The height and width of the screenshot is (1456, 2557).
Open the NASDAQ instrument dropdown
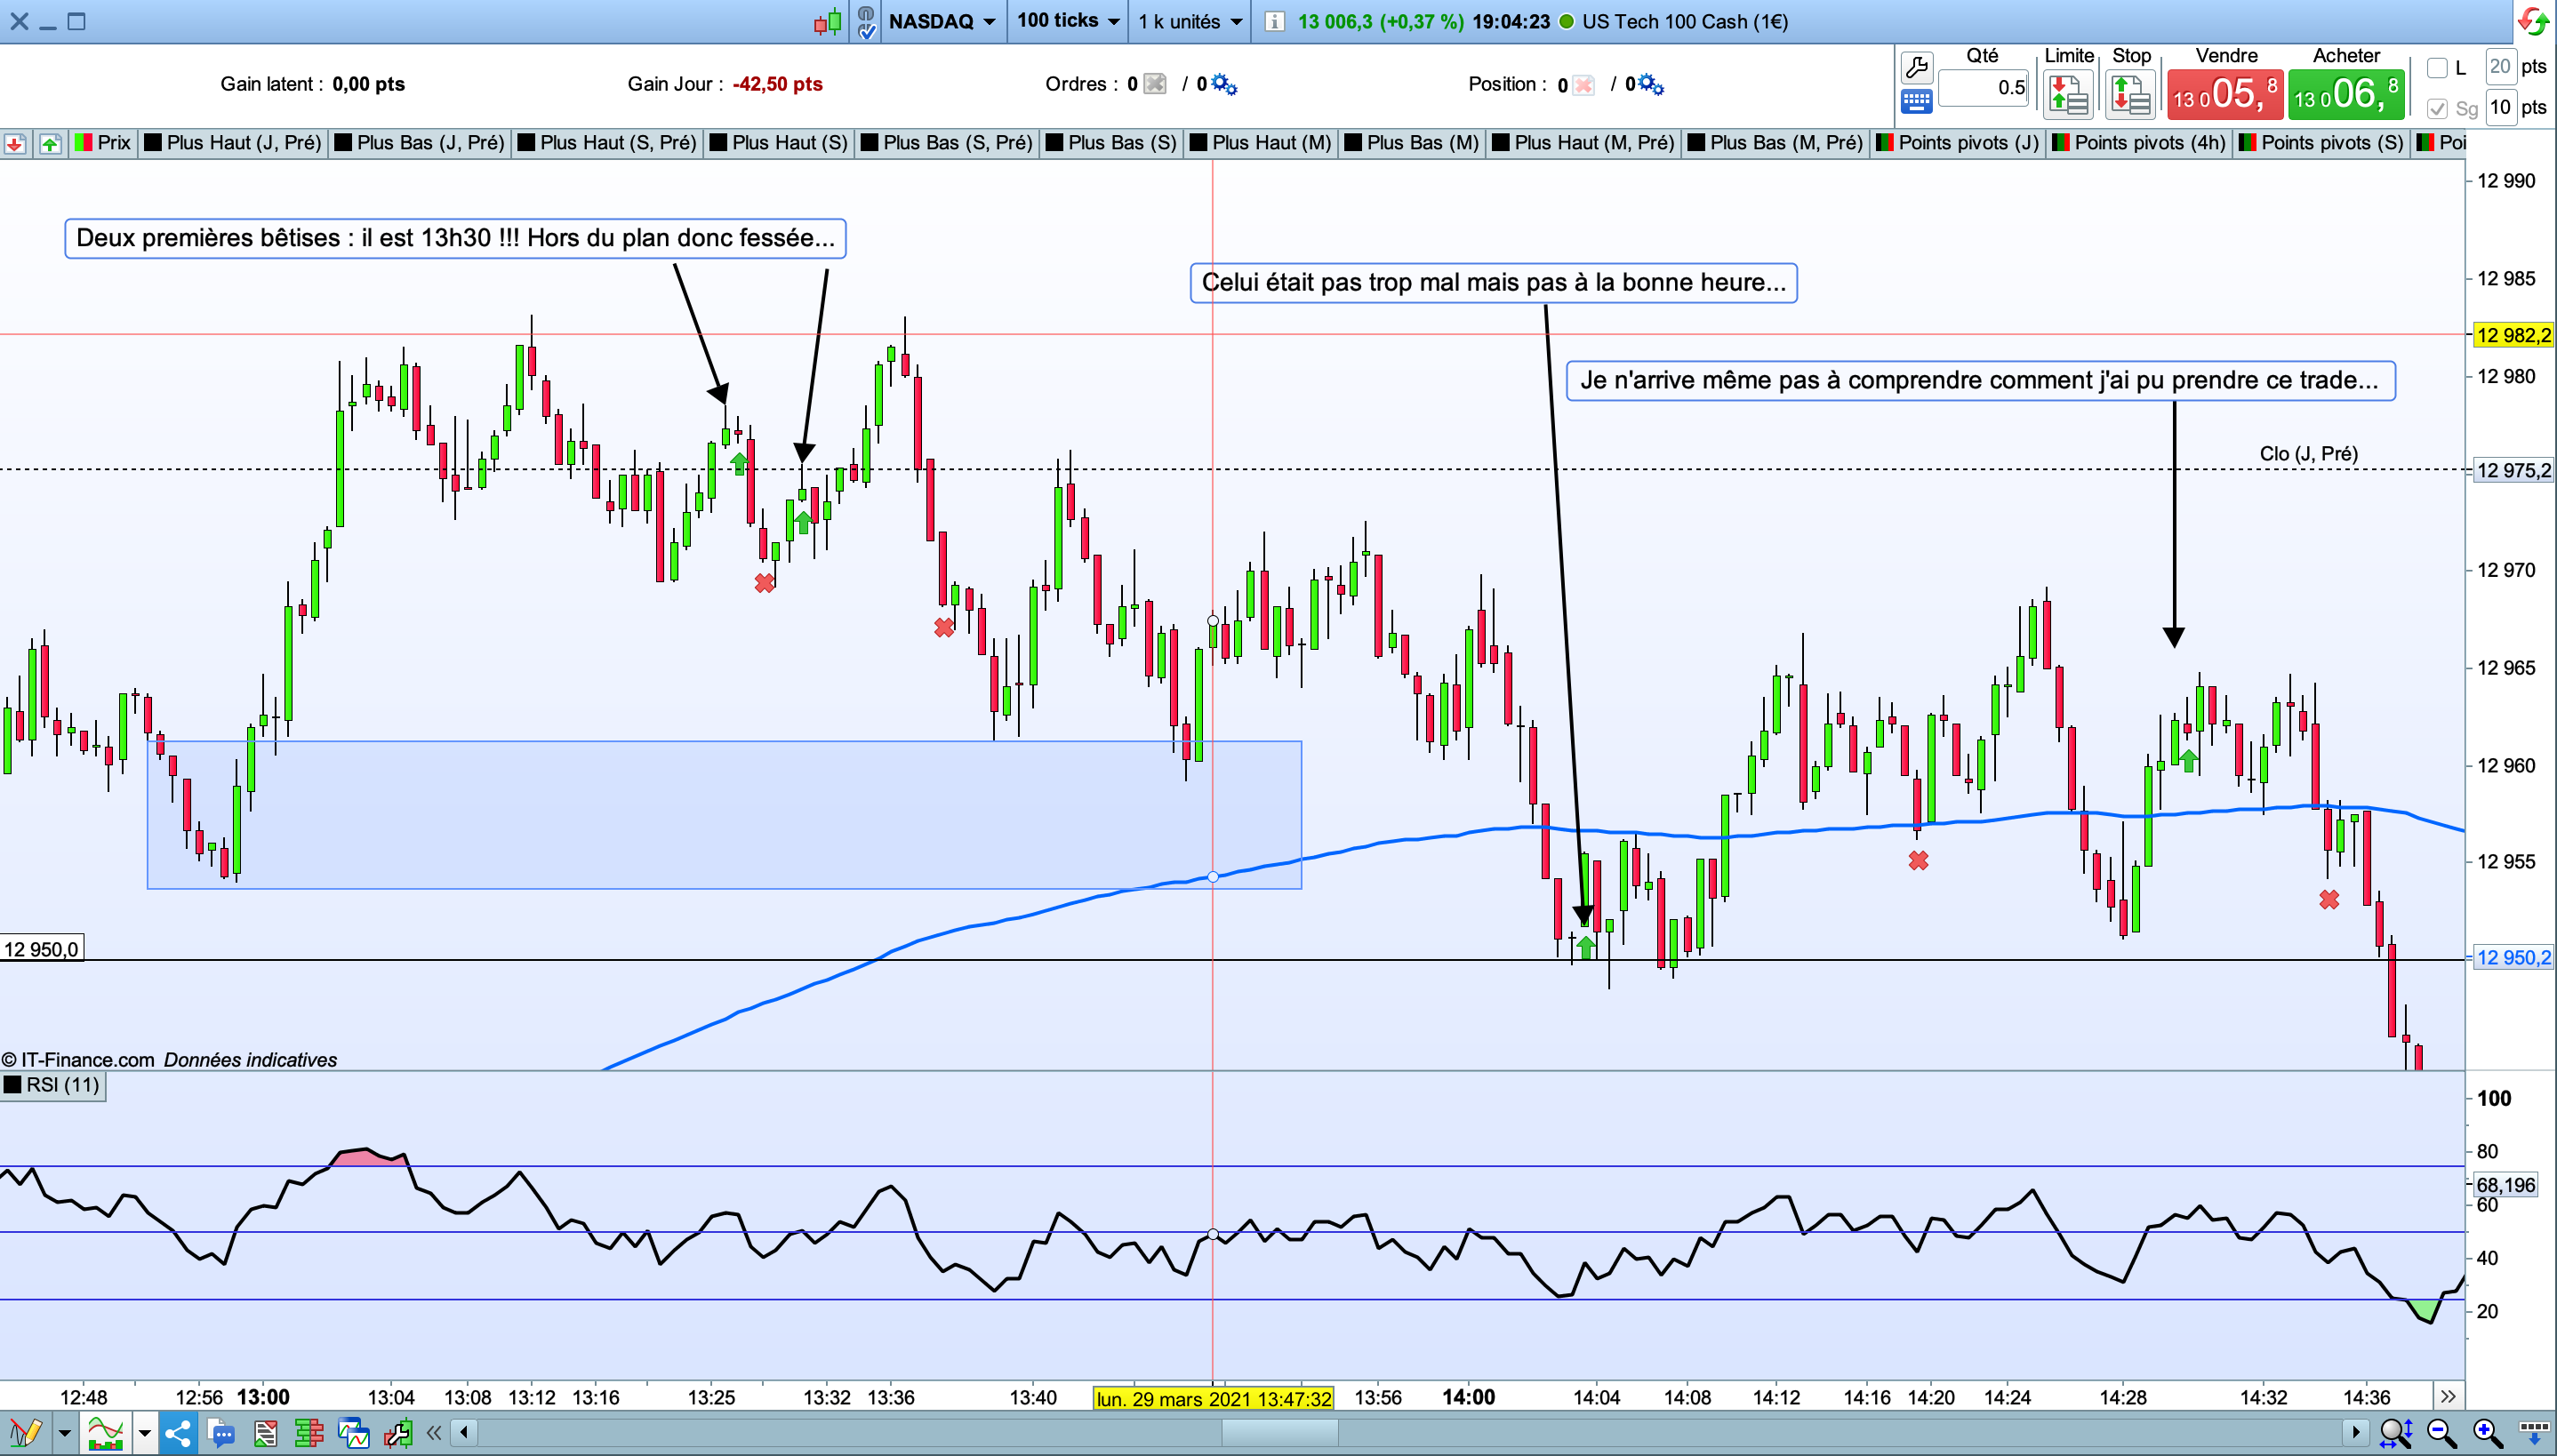click(x=941, y=21)
